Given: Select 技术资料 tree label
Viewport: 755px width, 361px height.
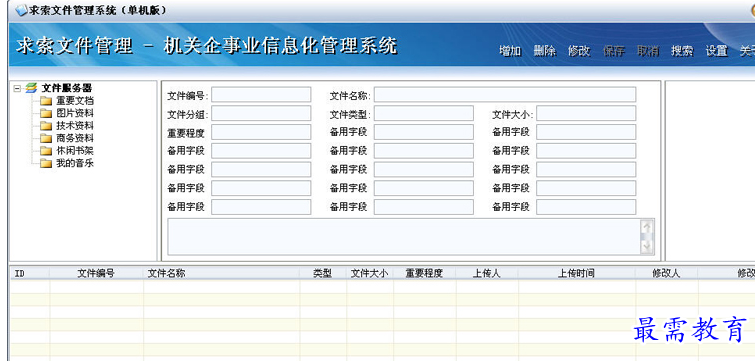Looking at the screenshot, I should coord(75,126).
